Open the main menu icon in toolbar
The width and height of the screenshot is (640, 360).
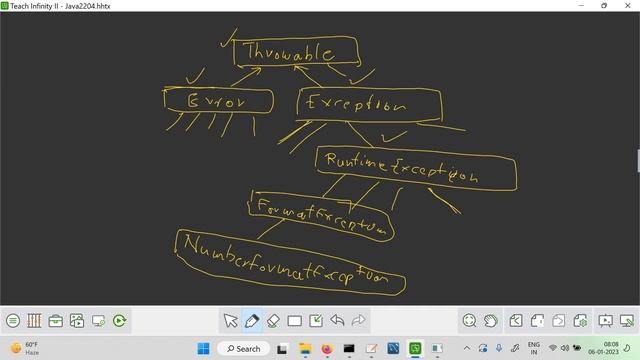pos(13,321)
